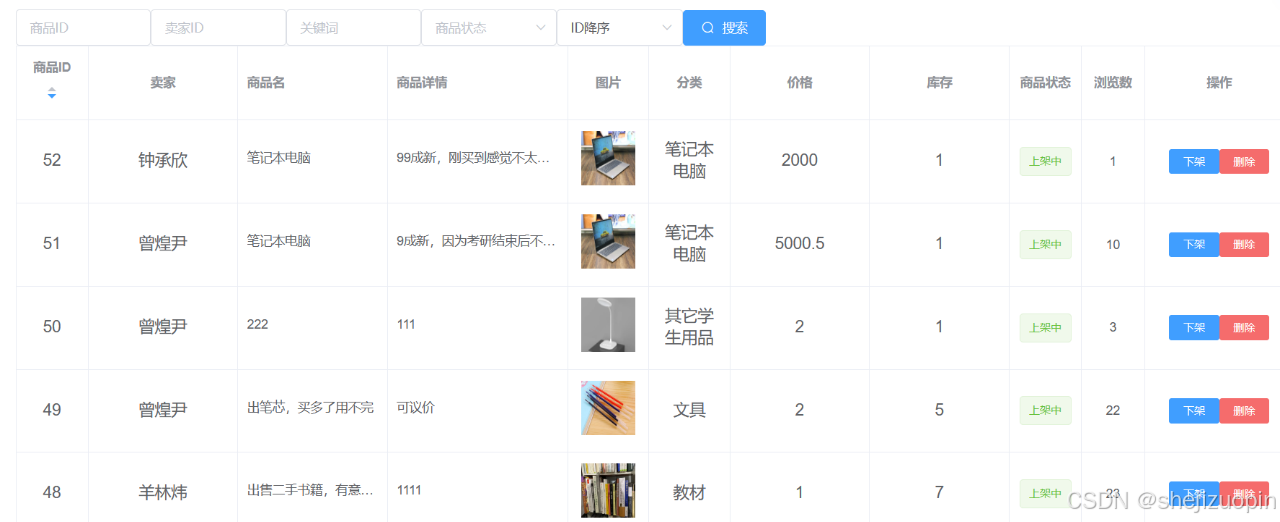Click the blue 搜索 button

click(724, 28)
